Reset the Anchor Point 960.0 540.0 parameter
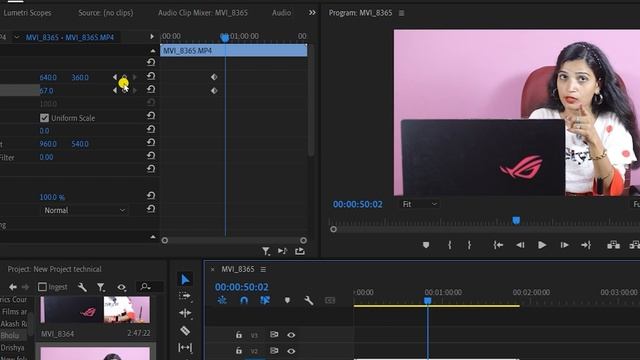640x360 pixels. pyautogui.click(x=151, y=142)
